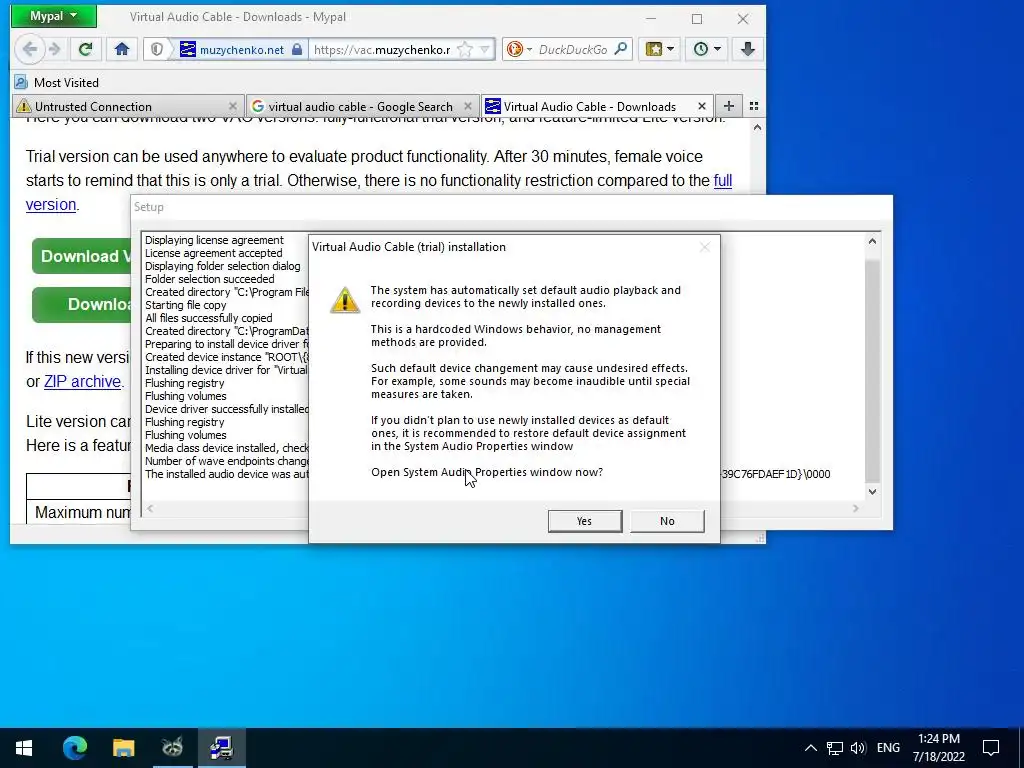The height and width of the screenshot is (768, 1024).
Task: Click the DuckDuckGo search engine icon
Action: pyautogui.click(x=515, y=50)
